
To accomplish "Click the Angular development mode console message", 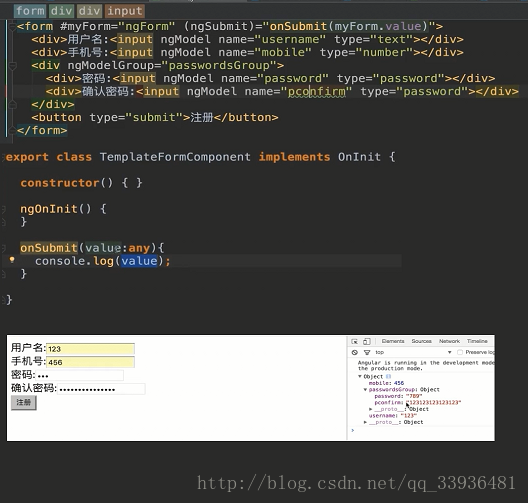I will (426, 366).
